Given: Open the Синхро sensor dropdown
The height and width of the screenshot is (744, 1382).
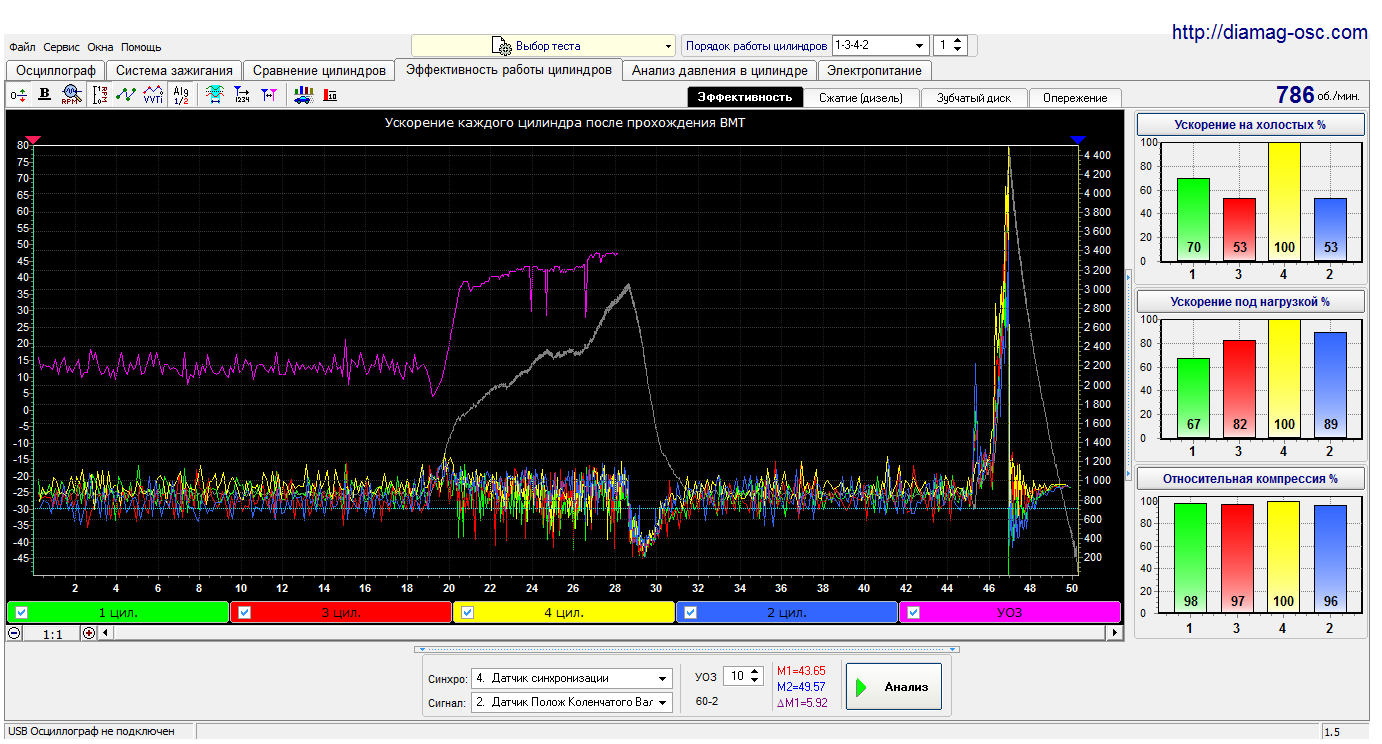Looking at the screenshot, I should (571, 678).
